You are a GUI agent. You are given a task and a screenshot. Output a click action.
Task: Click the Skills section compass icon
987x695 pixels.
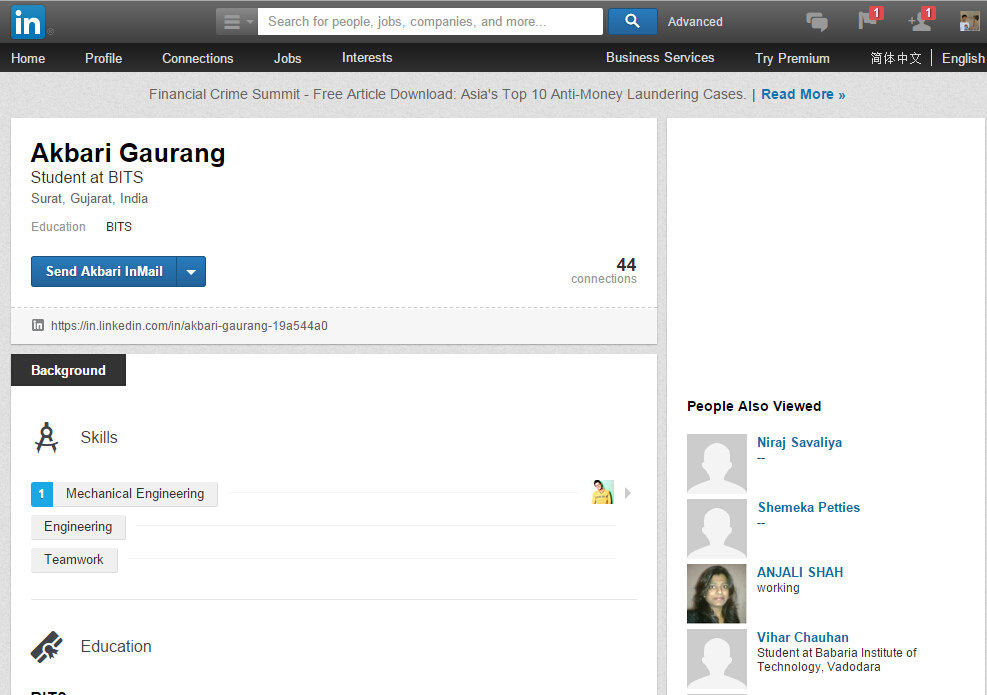click(x=46, y=437)
